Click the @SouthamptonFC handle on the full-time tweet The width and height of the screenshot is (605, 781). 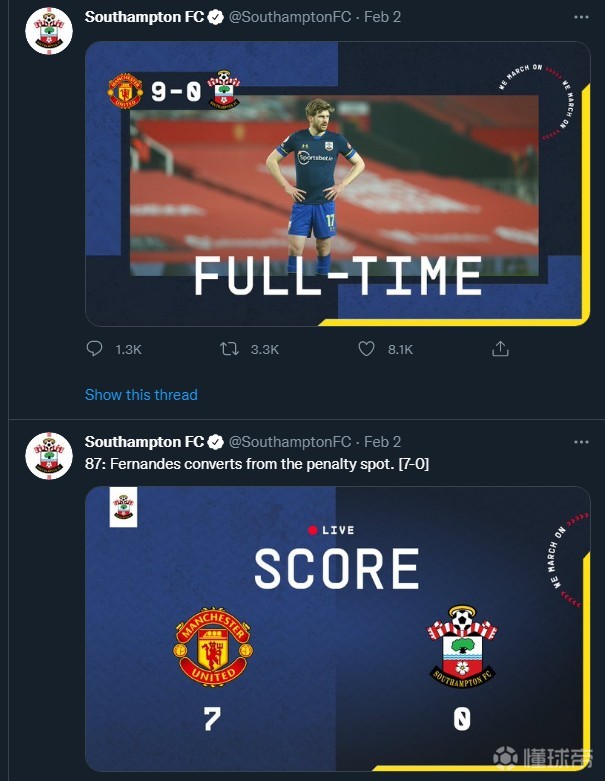click(x=290, y=18)
